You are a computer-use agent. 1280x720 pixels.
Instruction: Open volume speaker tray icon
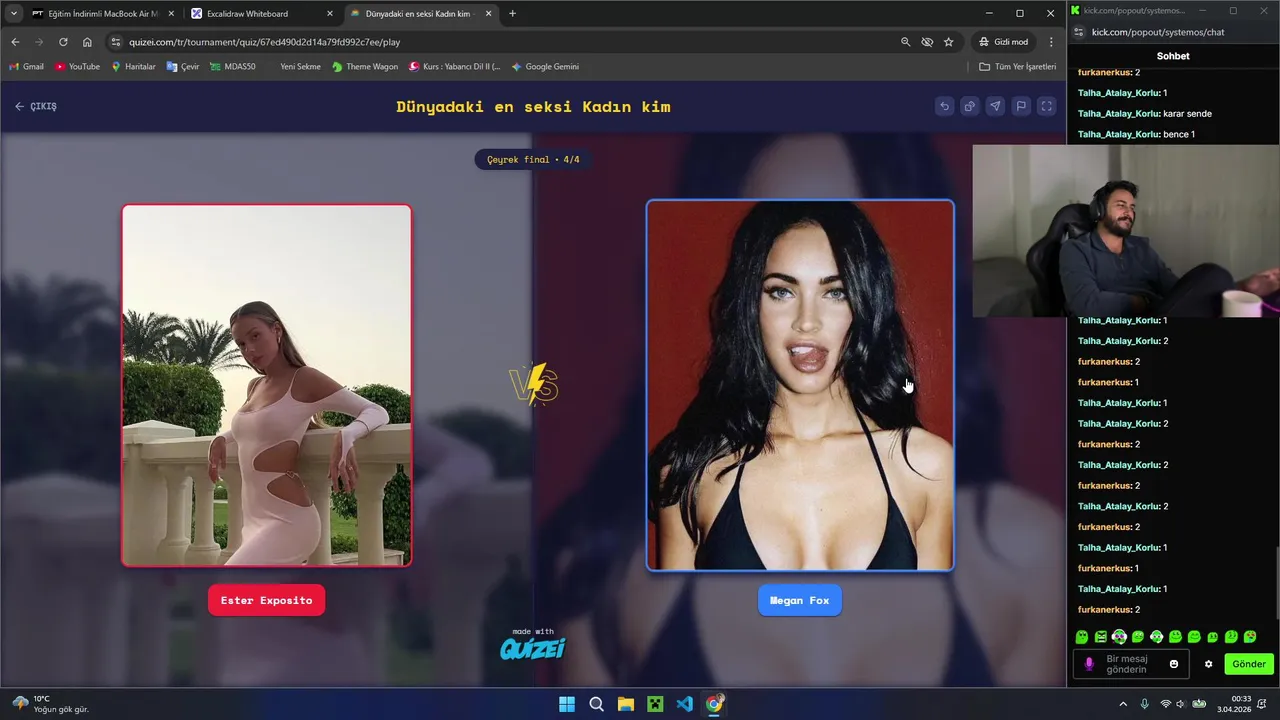click(x=1181, y=704)
